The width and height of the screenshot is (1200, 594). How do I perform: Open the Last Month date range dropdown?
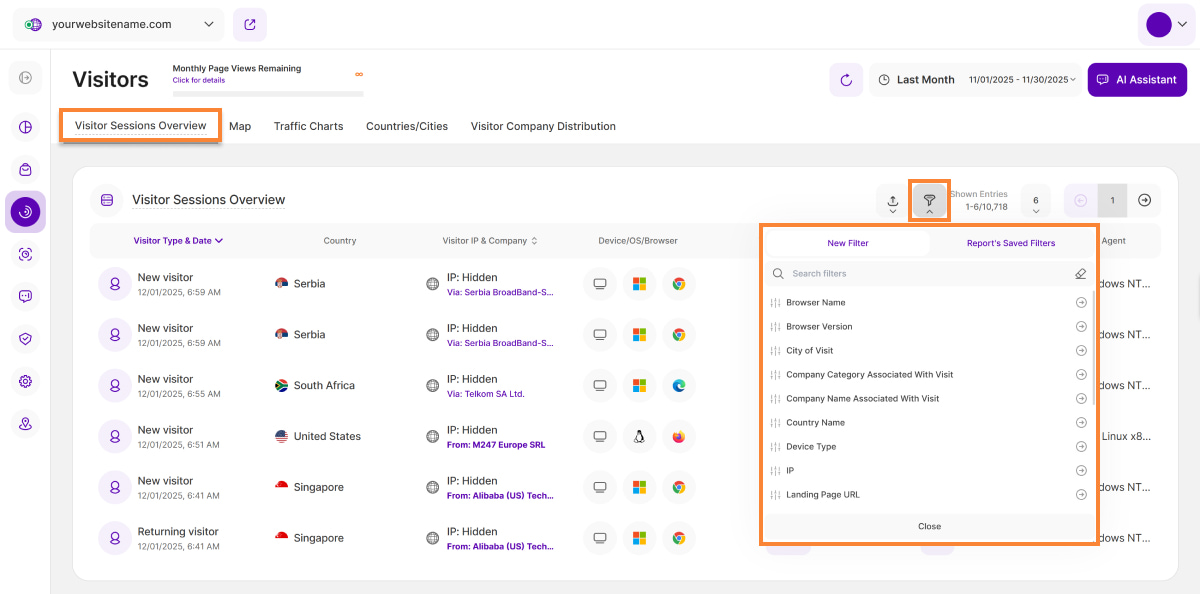pos(976,80)
